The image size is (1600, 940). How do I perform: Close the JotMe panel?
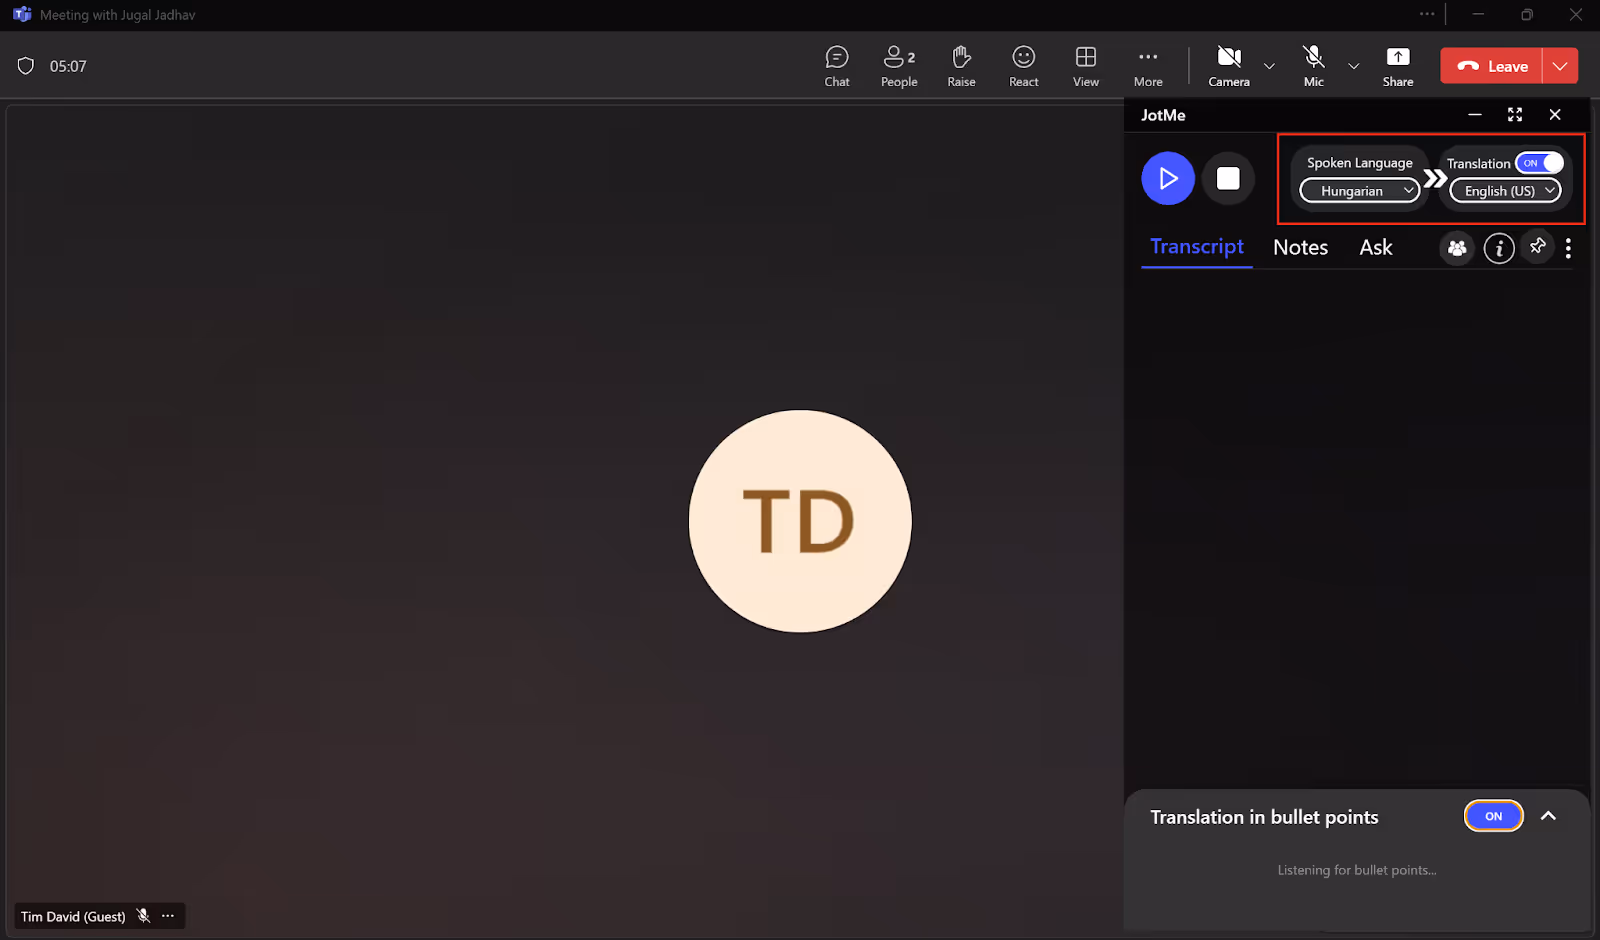[1555, 115]
